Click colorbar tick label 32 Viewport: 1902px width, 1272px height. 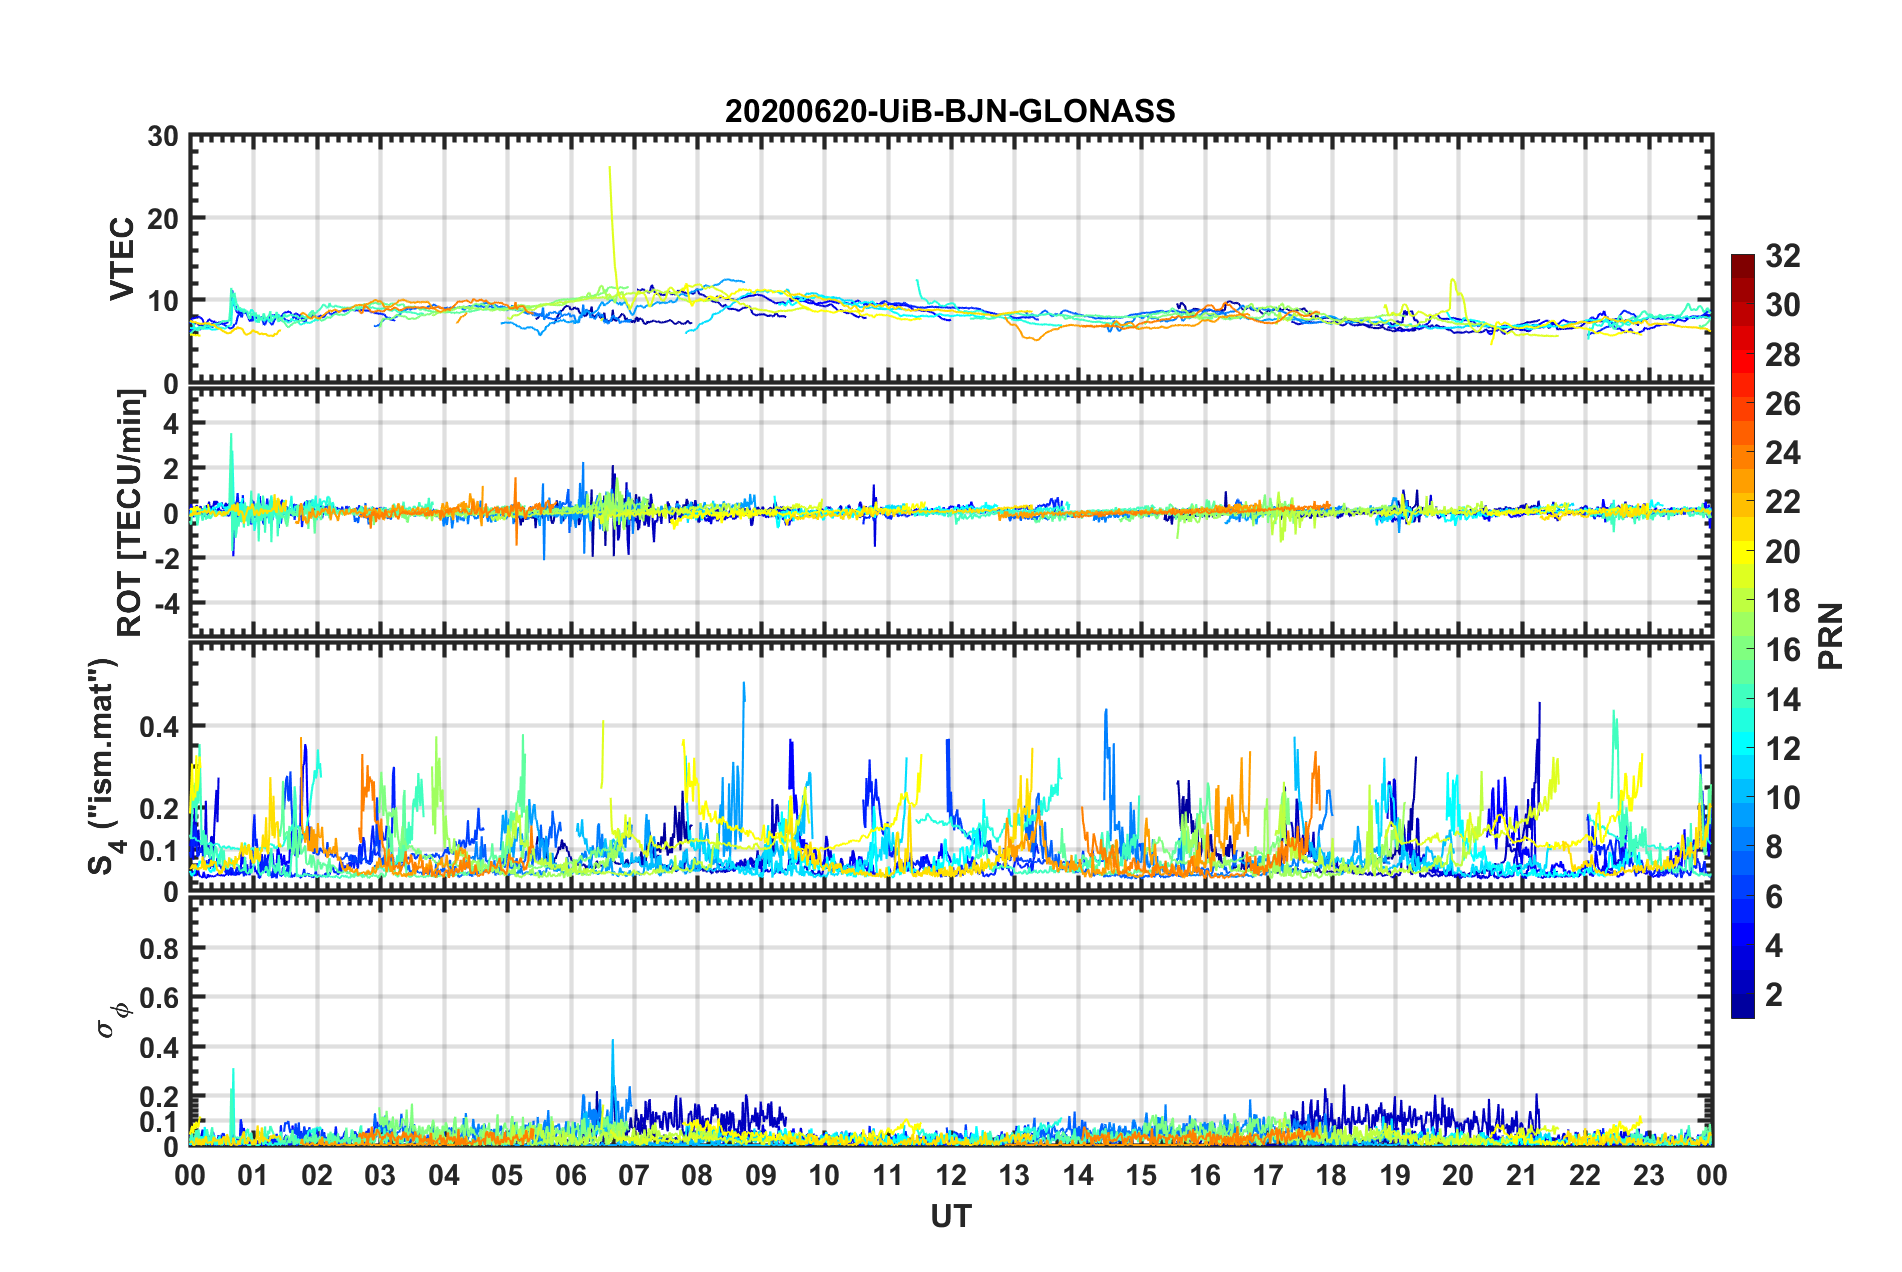[1782, 256]
